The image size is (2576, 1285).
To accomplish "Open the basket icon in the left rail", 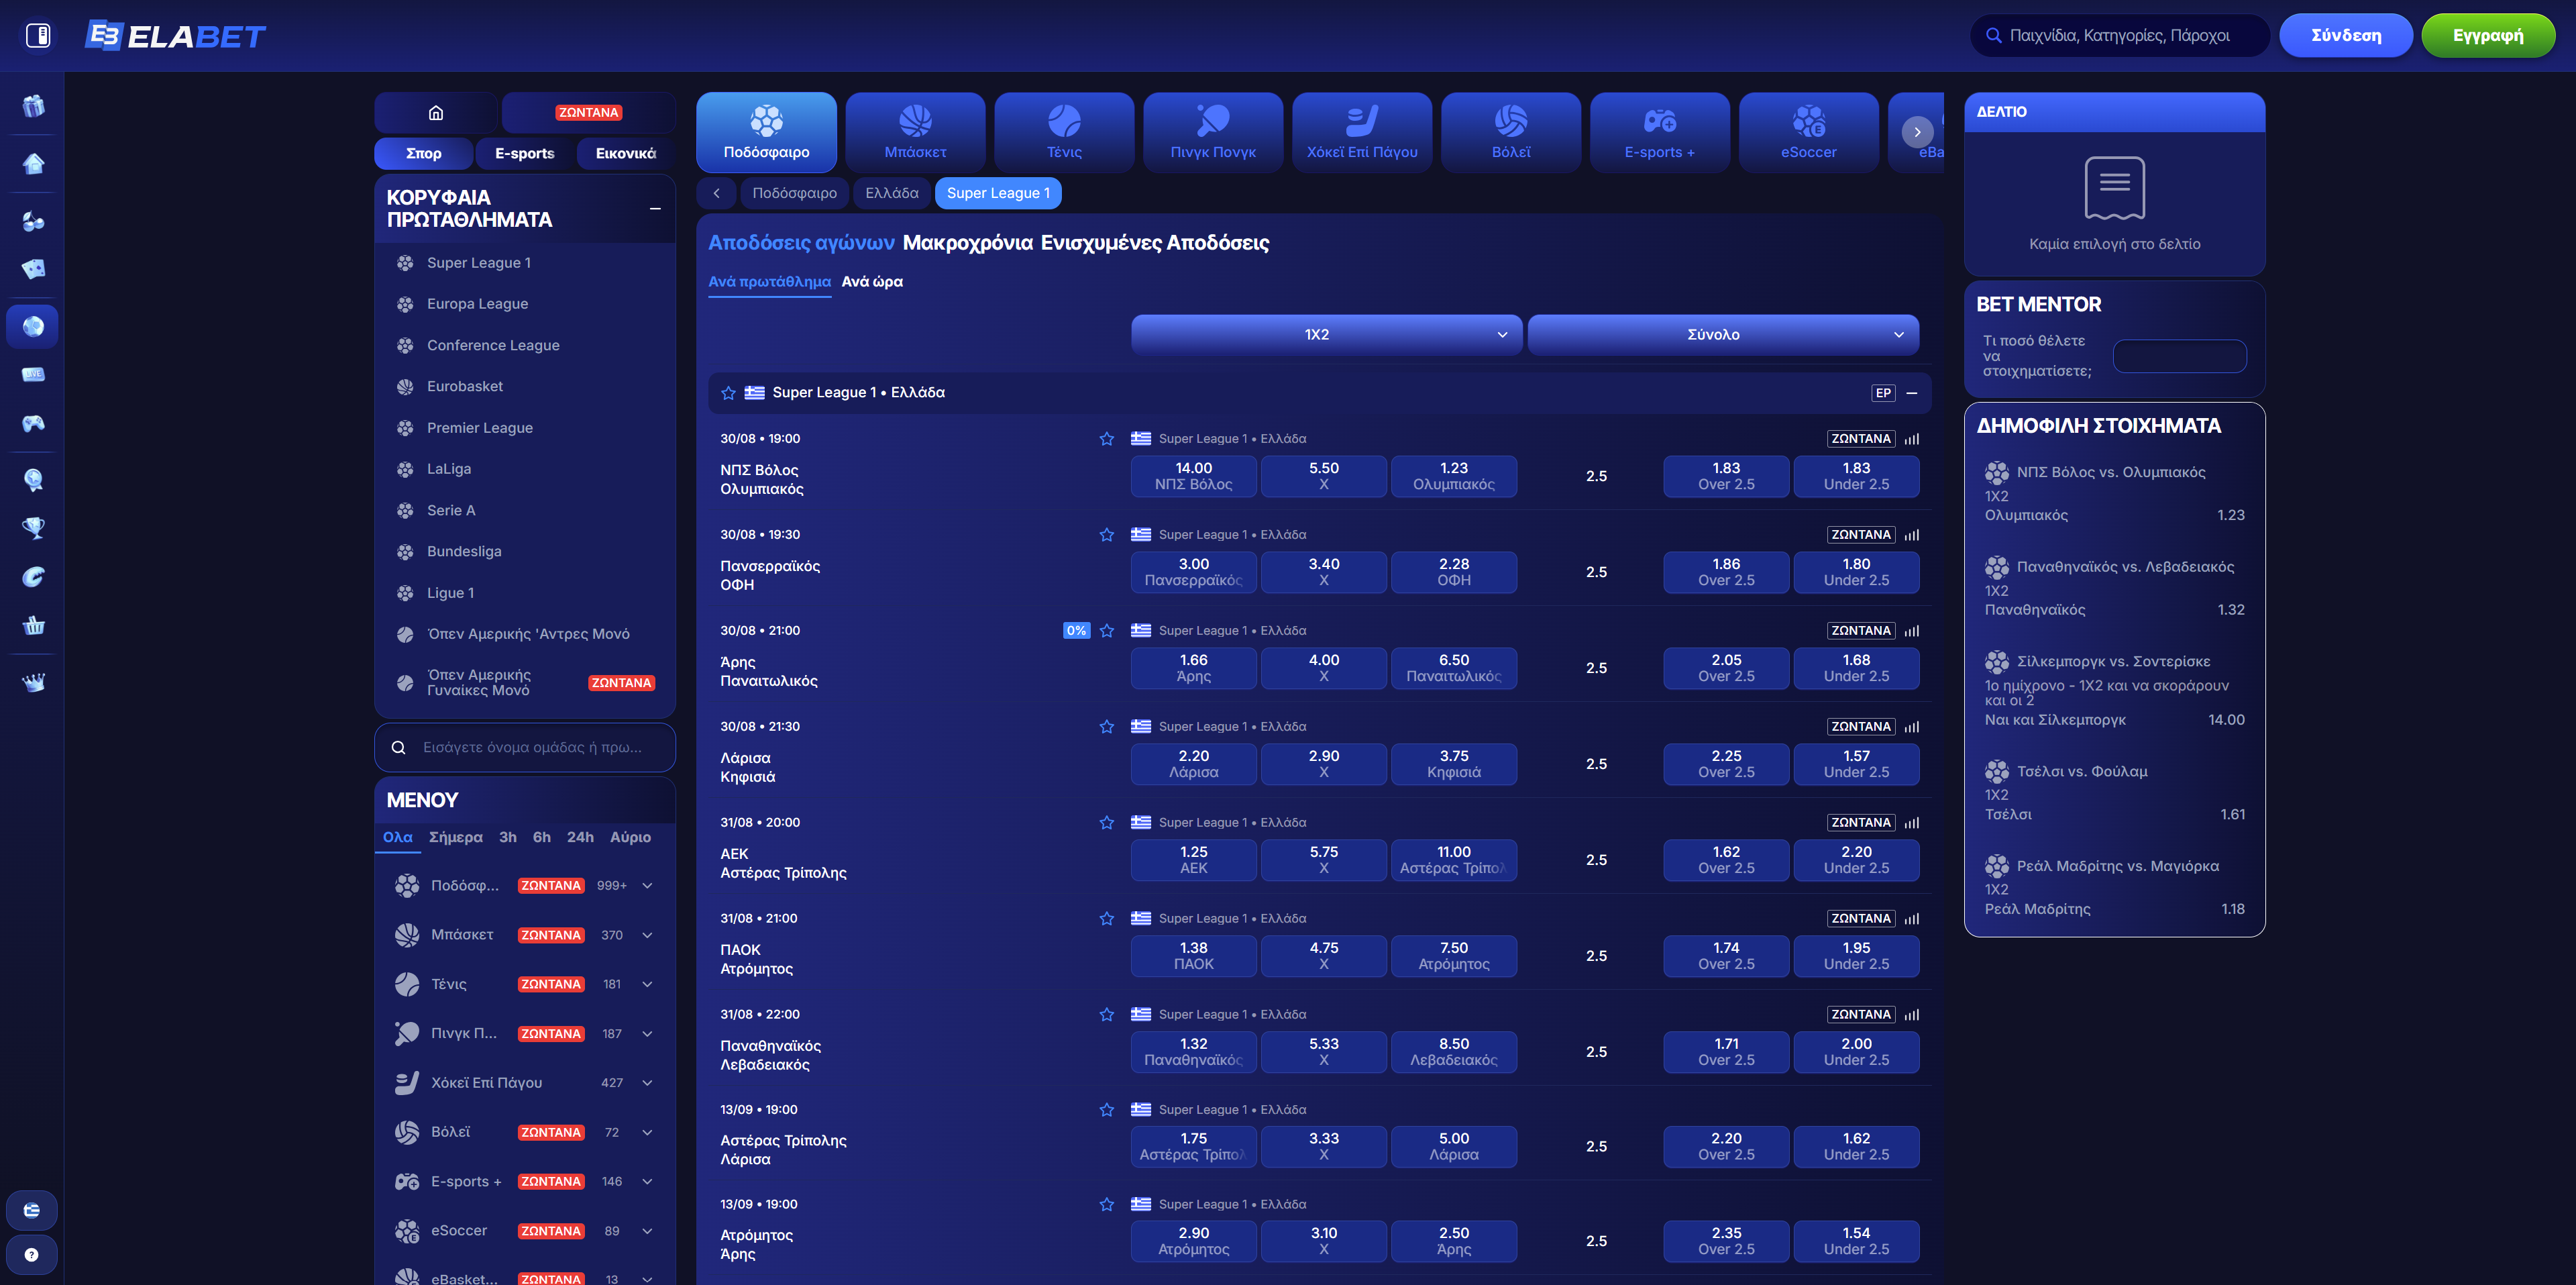I will point(33,626).
